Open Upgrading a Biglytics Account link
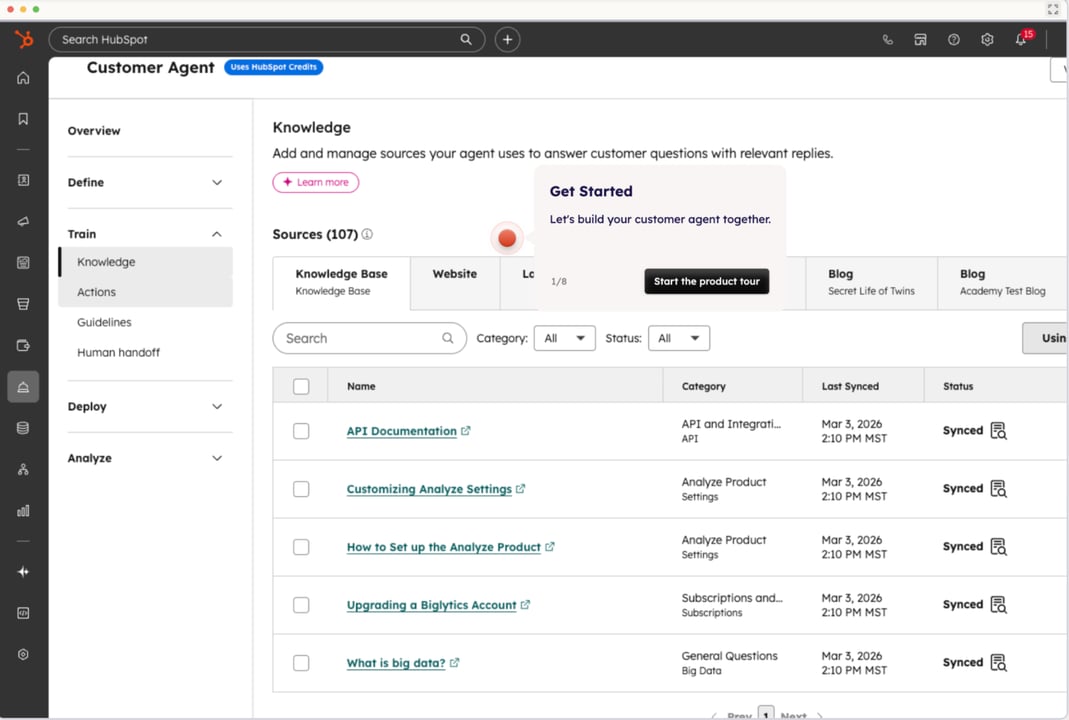The image size is (1069, 720). pyautogui.click(x=431, y=605)
